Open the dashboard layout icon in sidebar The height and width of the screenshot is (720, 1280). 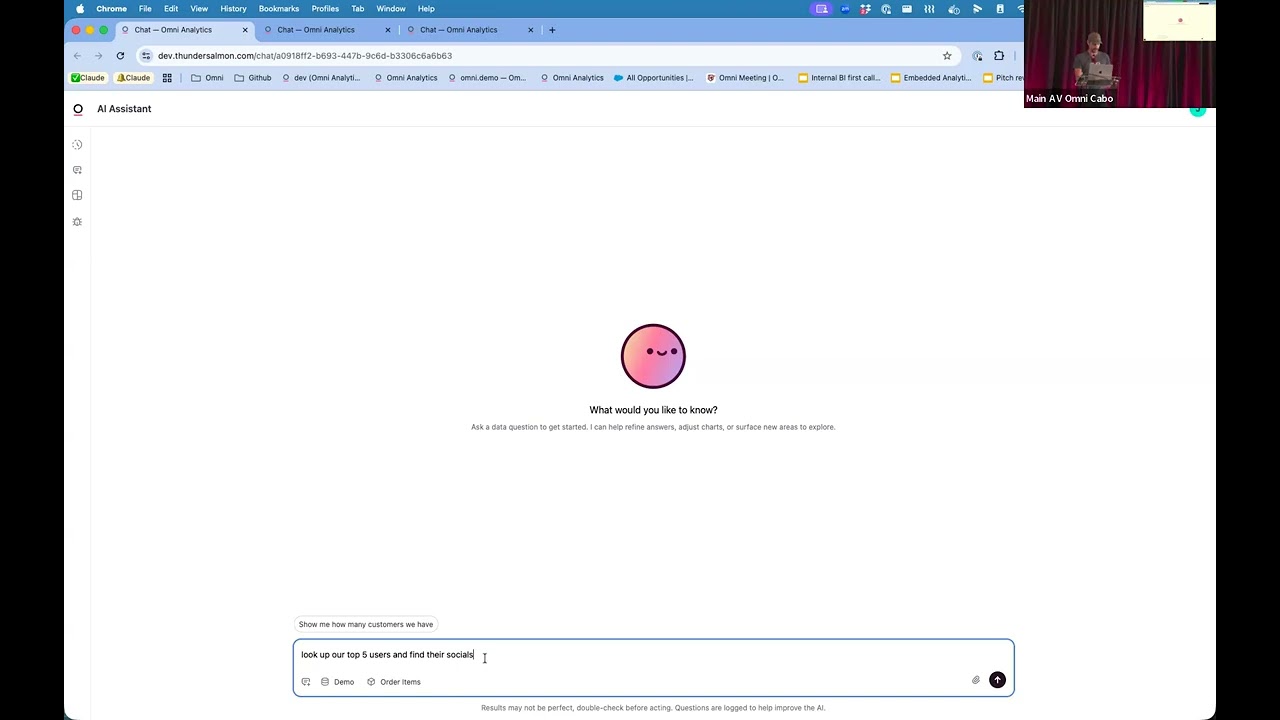[77, 195]
